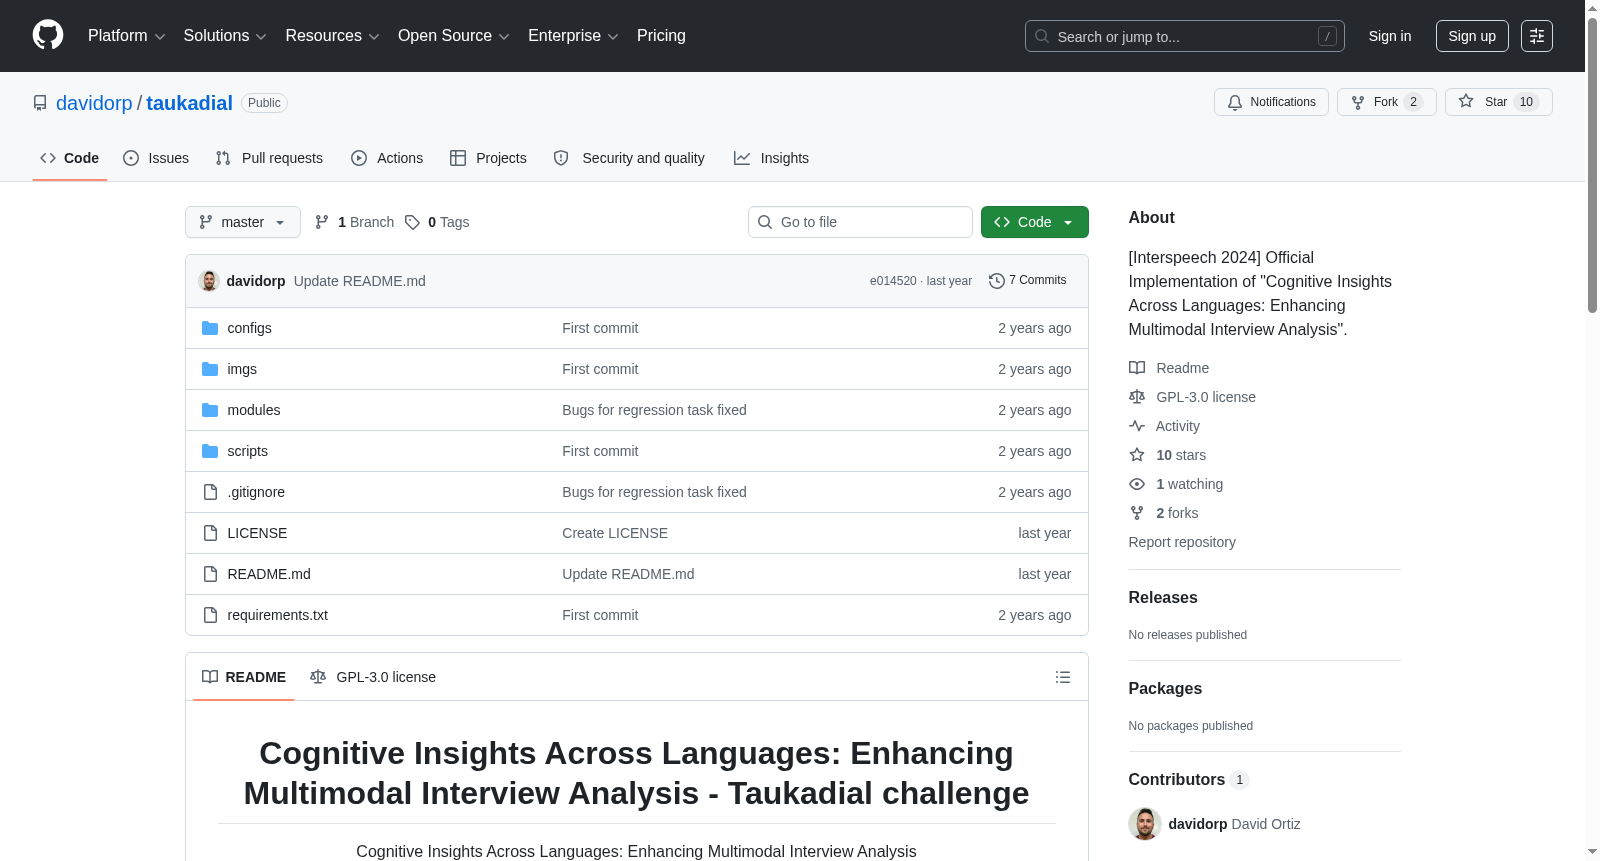Click the Report repository link
Viewport: 1600px width, 861px height.
[x=1182, y=542]
